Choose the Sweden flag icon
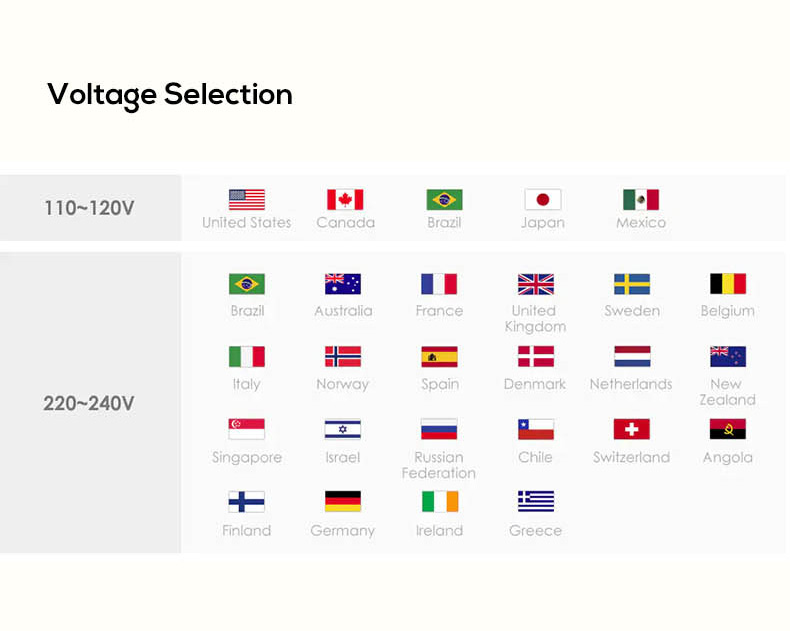Screen dimensions: 790x631 (632, 284)
